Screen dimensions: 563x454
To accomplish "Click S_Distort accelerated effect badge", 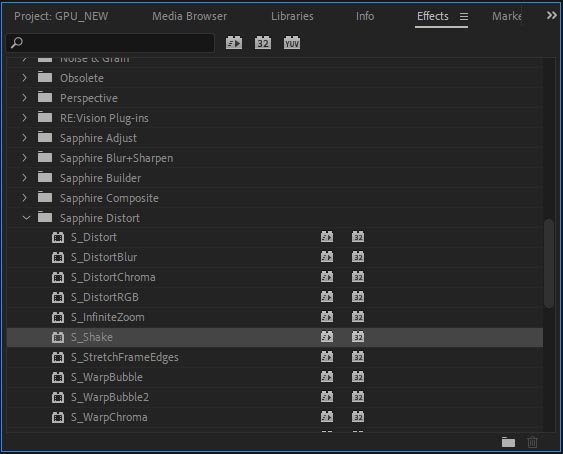I will (x=327, y=237).
